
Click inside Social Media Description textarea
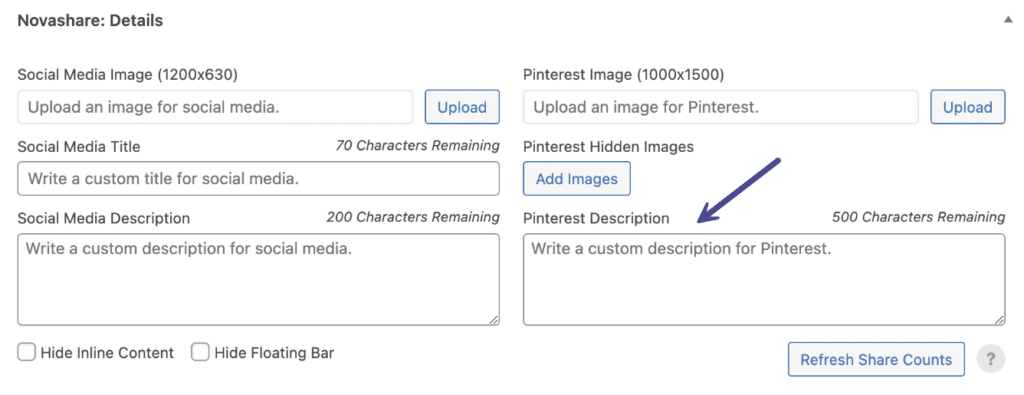pos(259,279)
